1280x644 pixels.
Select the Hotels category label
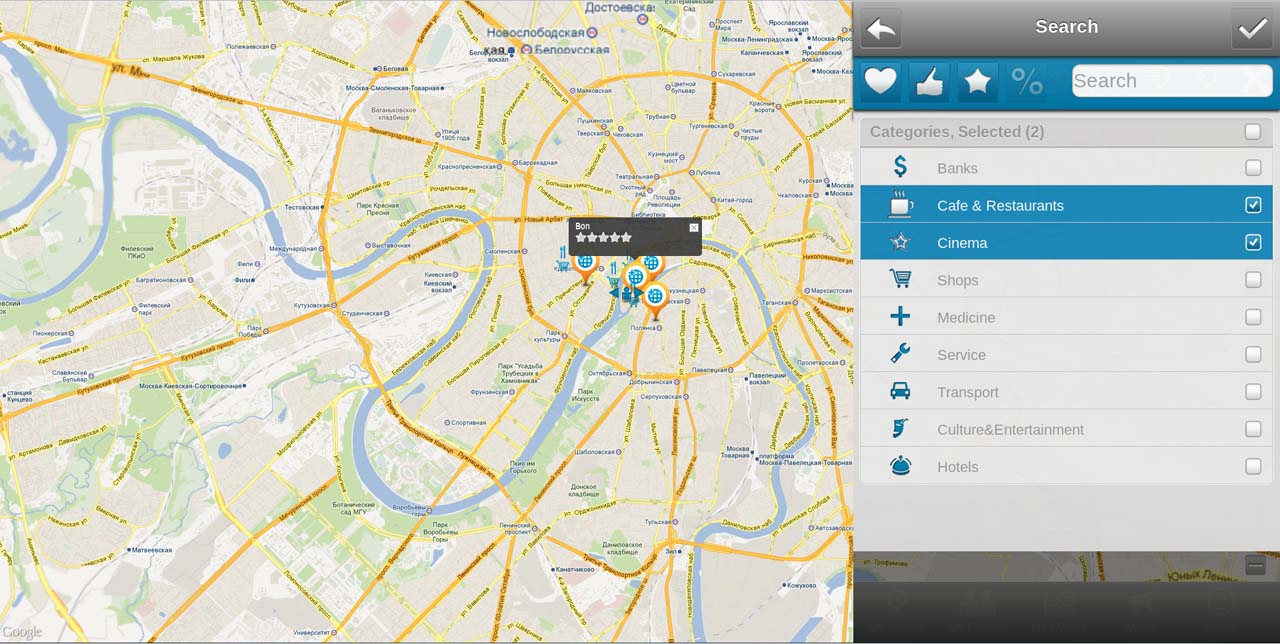[x=958, y=467]
